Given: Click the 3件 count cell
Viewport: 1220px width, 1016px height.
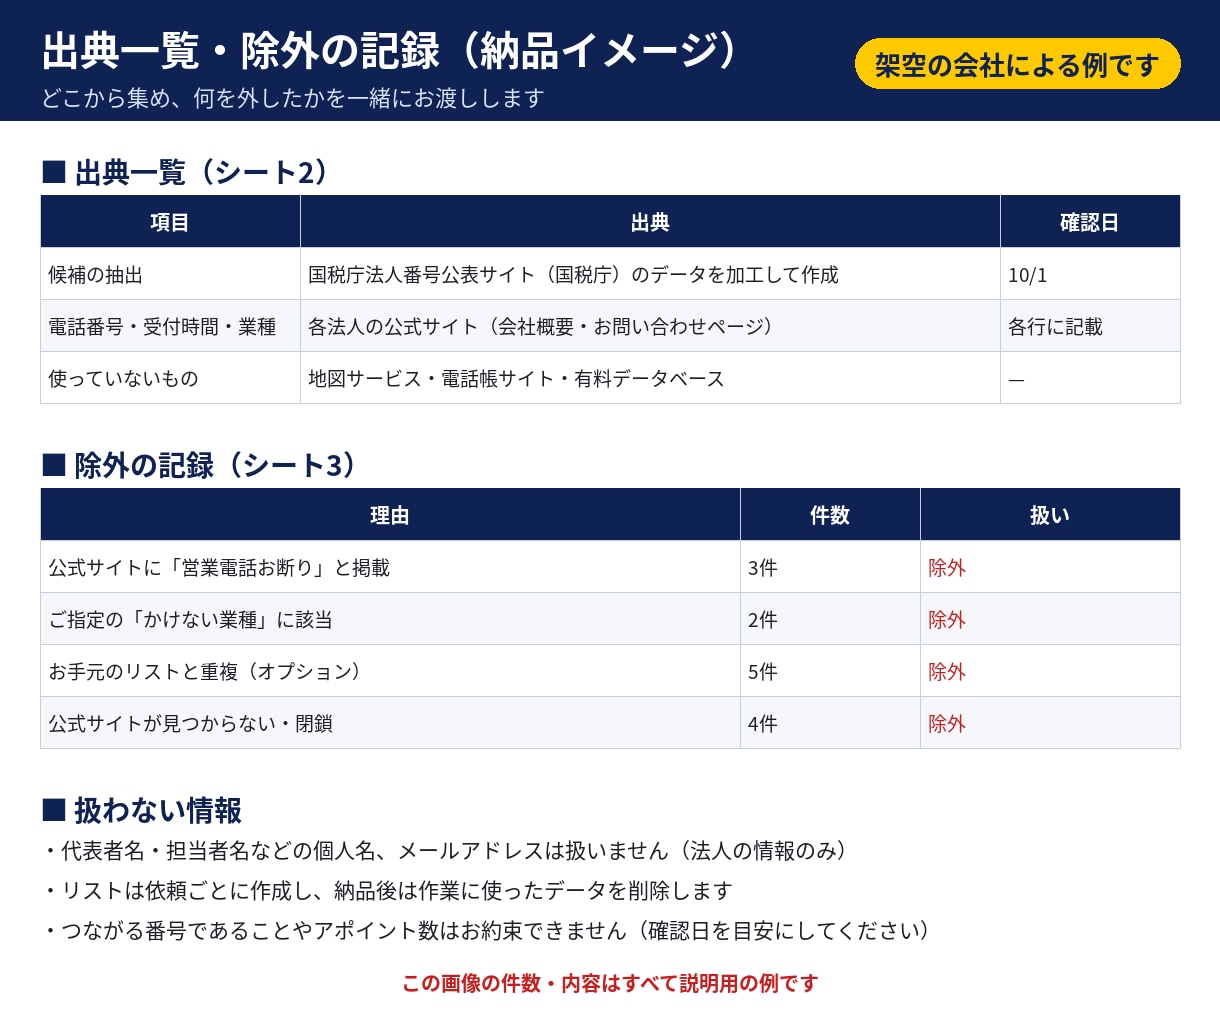Looking at the screenshot, I should pyautogui.click(x=830, y=567).
